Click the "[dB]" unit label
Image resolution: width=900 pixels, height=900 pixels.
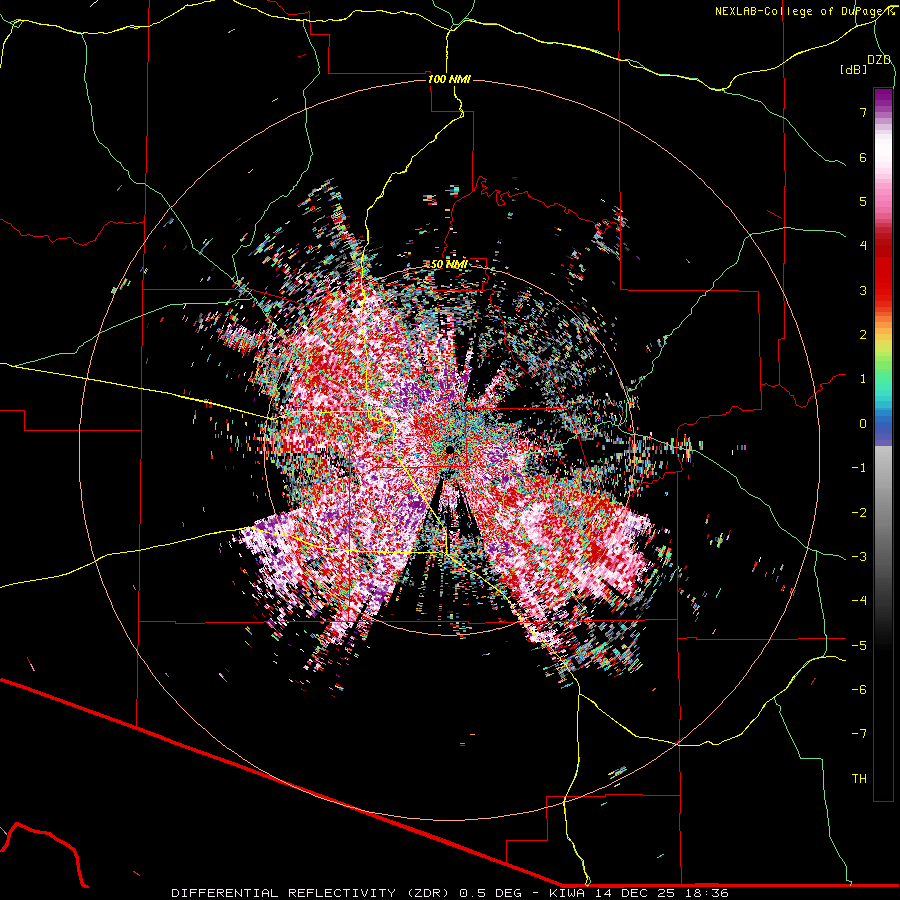[854, 70]
